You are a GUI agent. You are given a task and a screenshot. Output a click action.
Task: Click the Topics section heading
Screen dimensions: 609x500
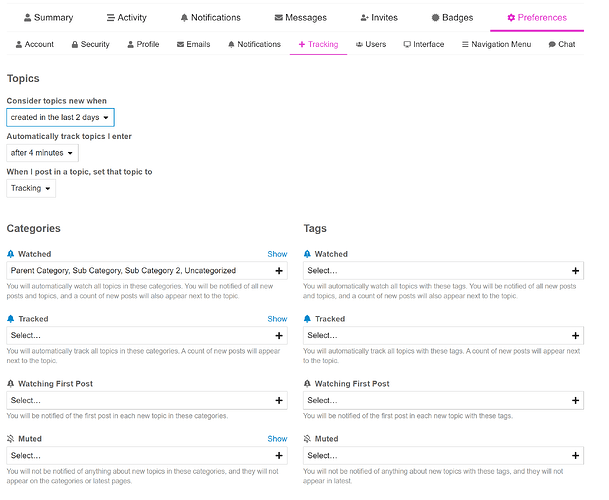pyautogui.click(x=23, y=78)
